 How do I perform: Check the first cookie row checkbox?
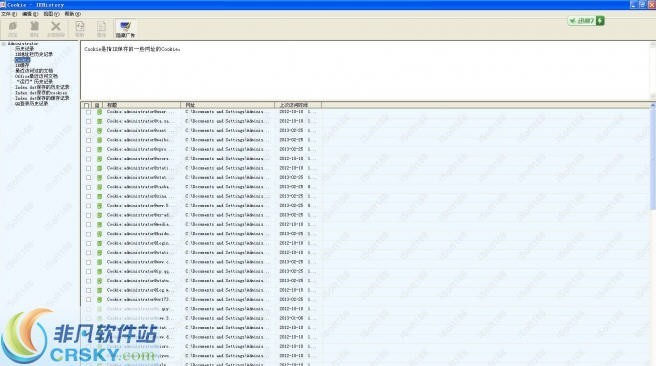pyautogui.click(x=88, y=112)
